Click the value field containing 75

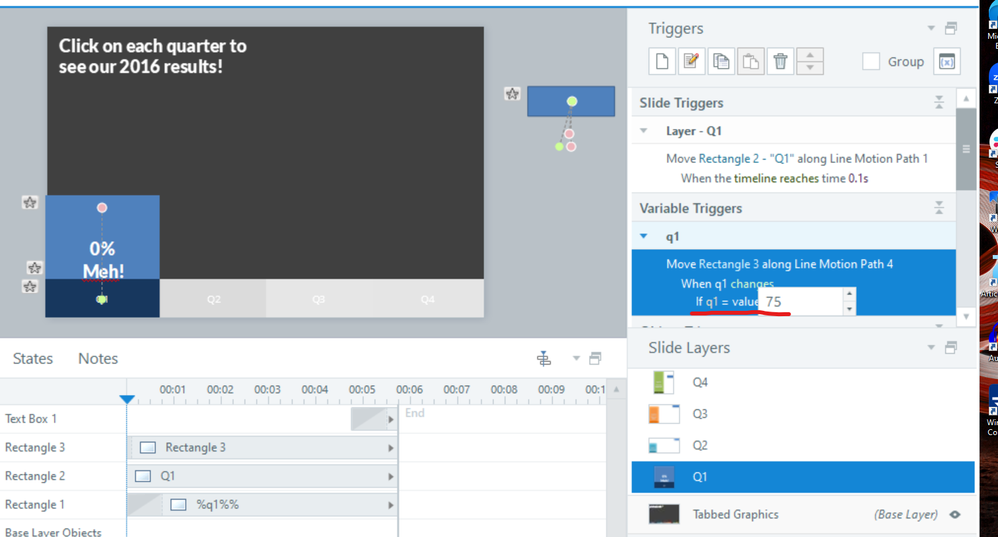801,302
